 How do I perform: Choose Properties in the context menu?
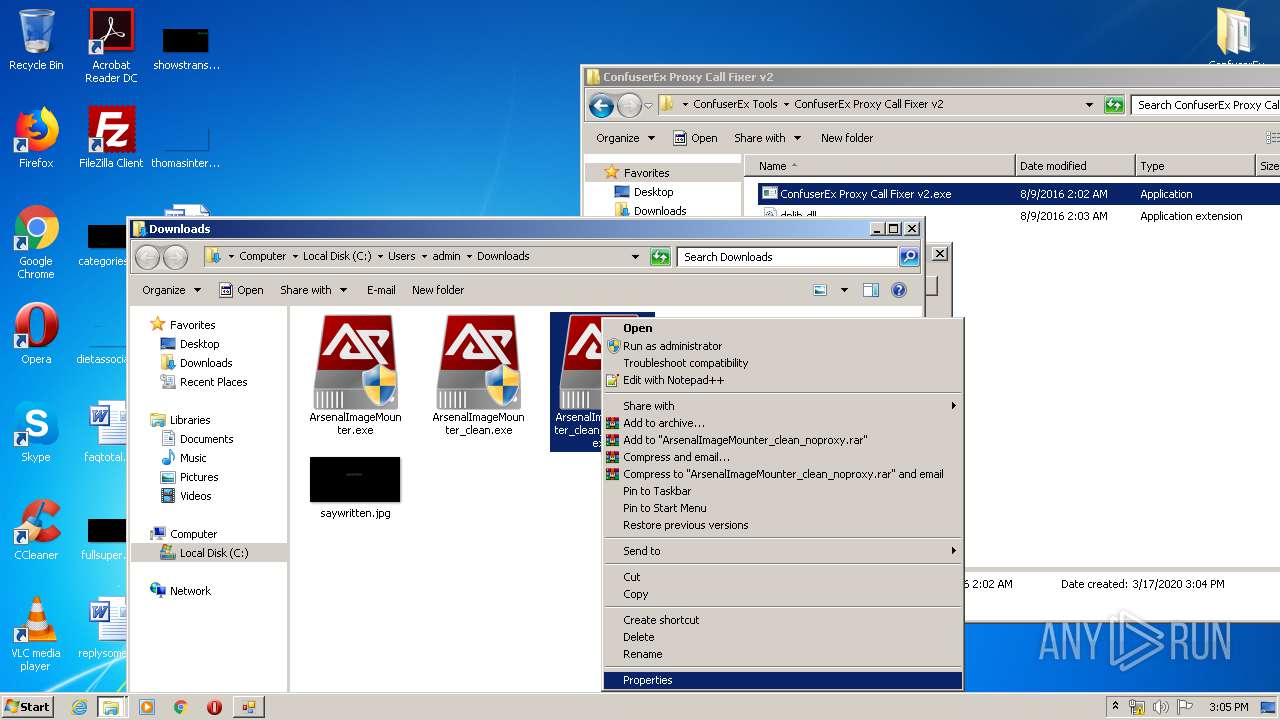pos(783,680)
